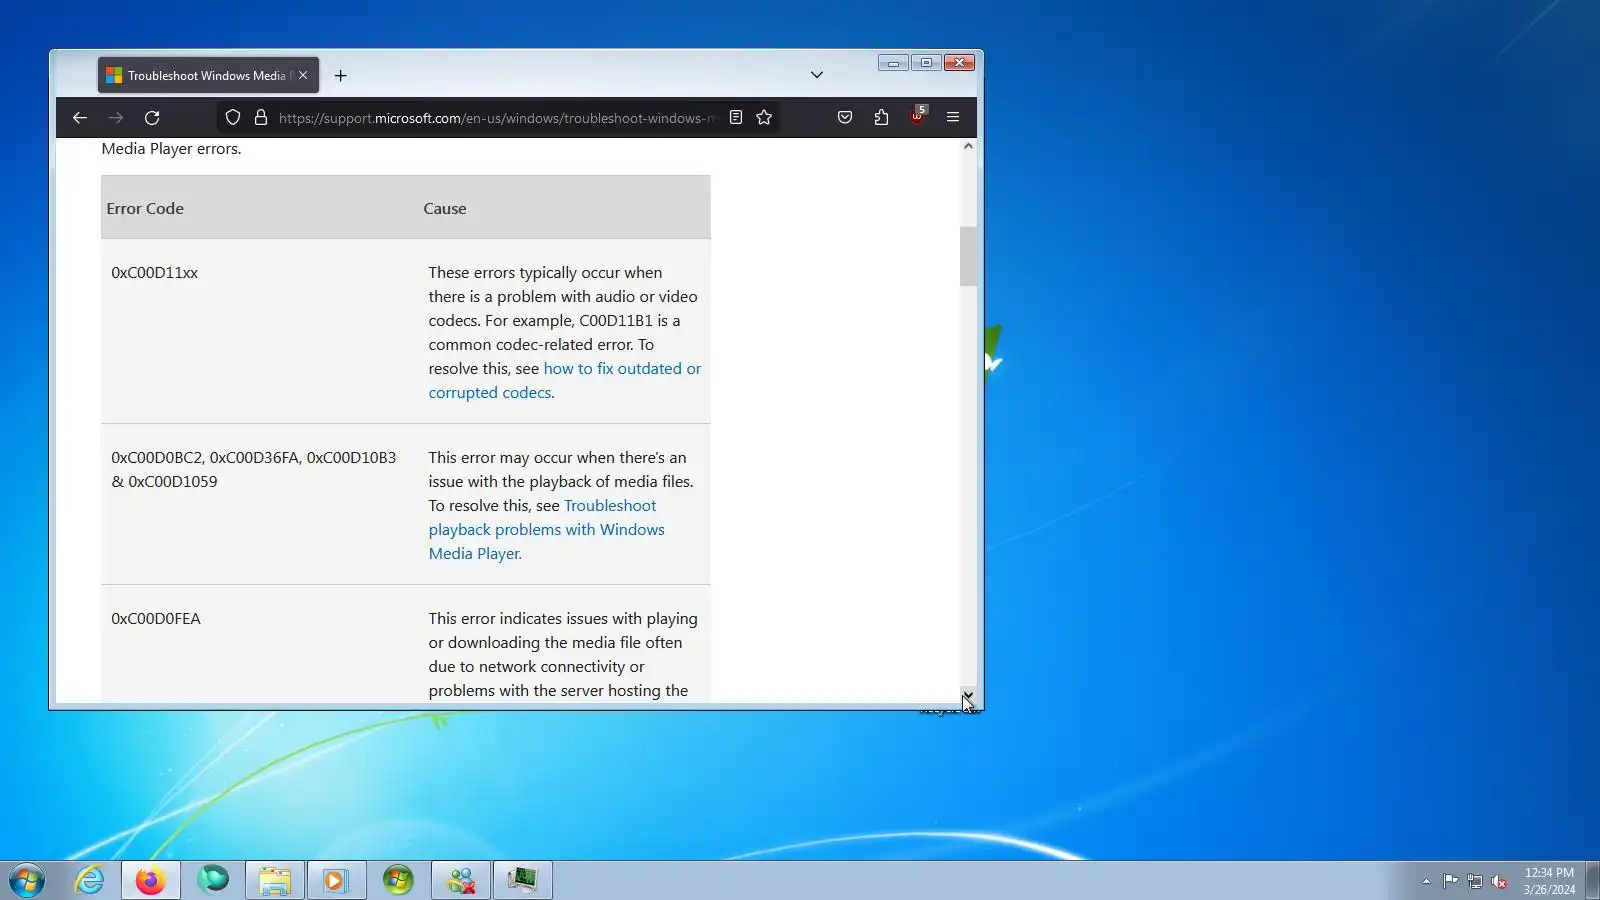Open the Windows Start menu orb

click(27, 881)
